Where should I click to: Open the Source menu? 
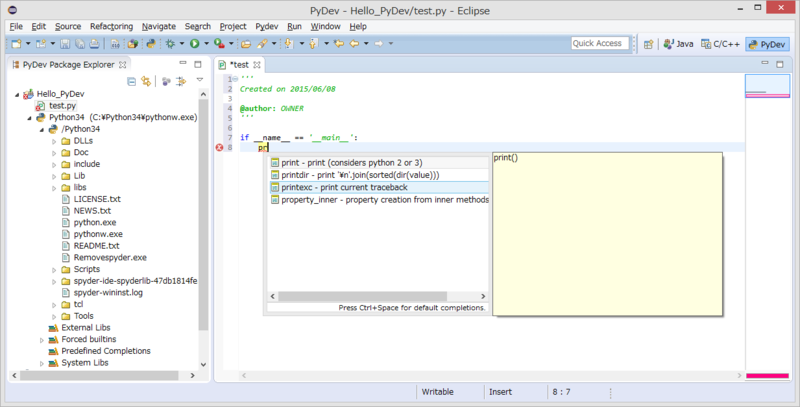pos(68,27)
